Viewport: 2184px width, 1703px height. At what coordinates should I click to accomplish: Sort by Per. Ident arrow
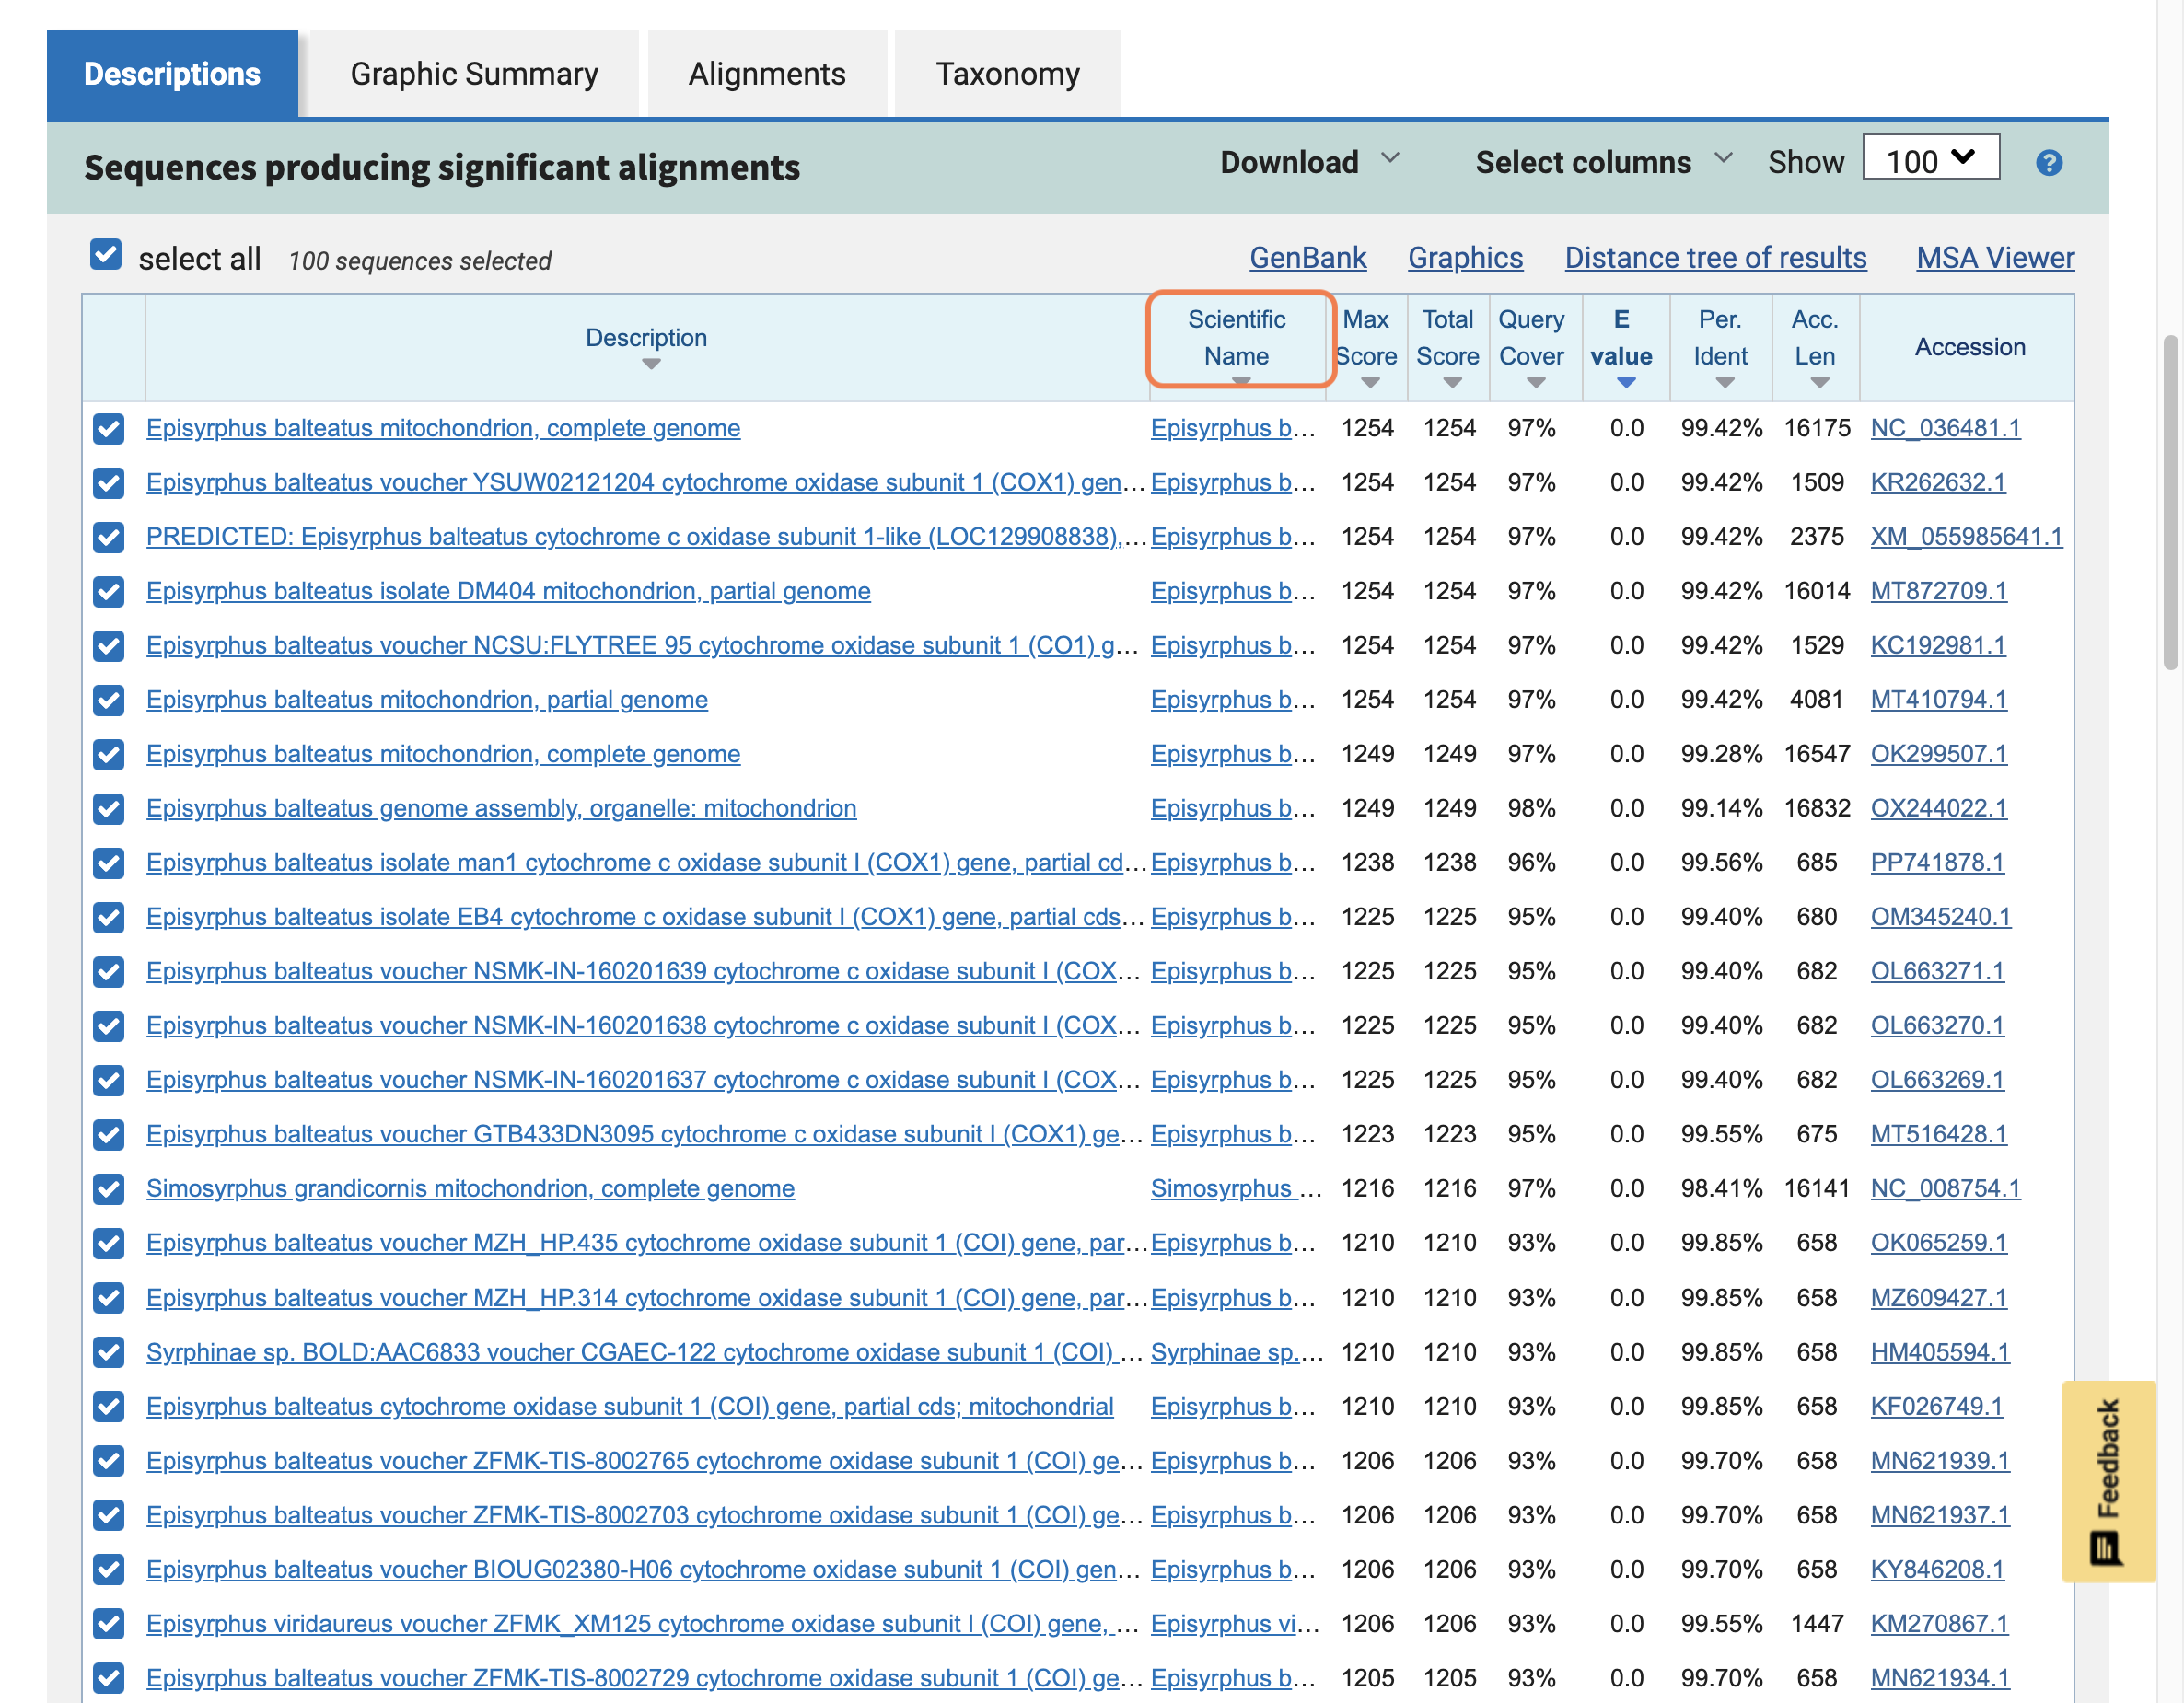coord(1725,382)
